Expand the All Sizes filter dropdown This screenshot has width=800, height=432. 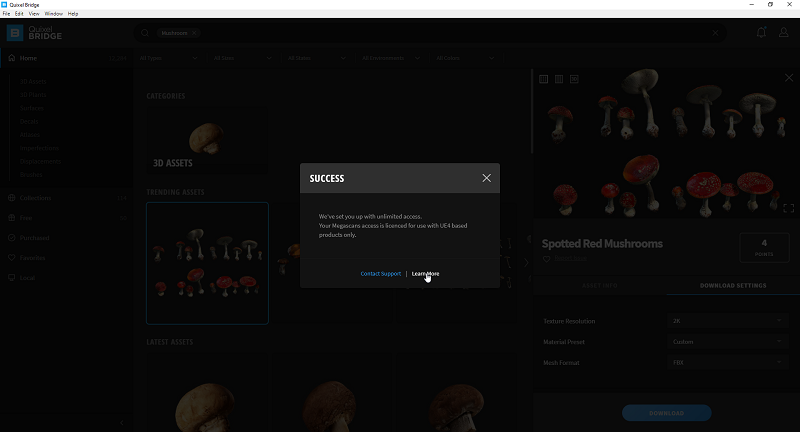pos(242,58)
